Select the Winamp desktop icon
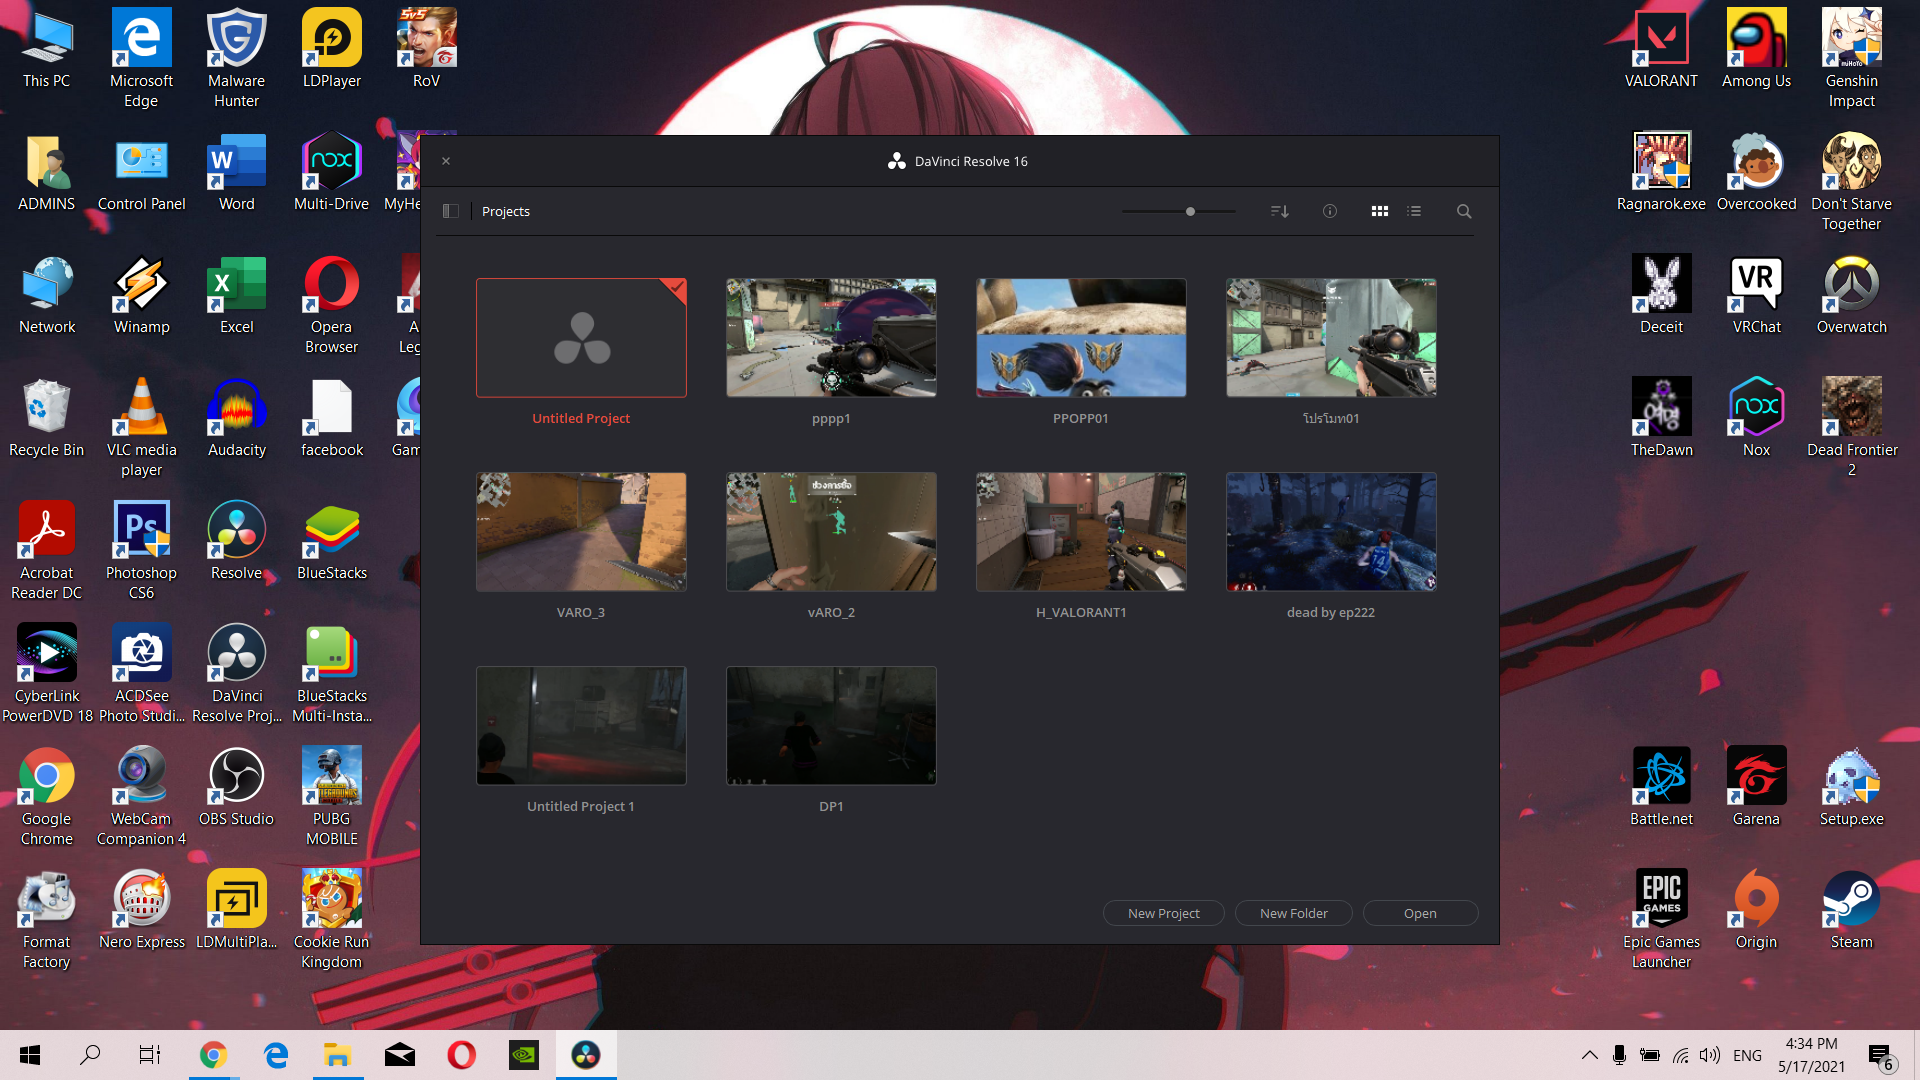Viewport: 1920px width, 1080px height. click(142, 295)
